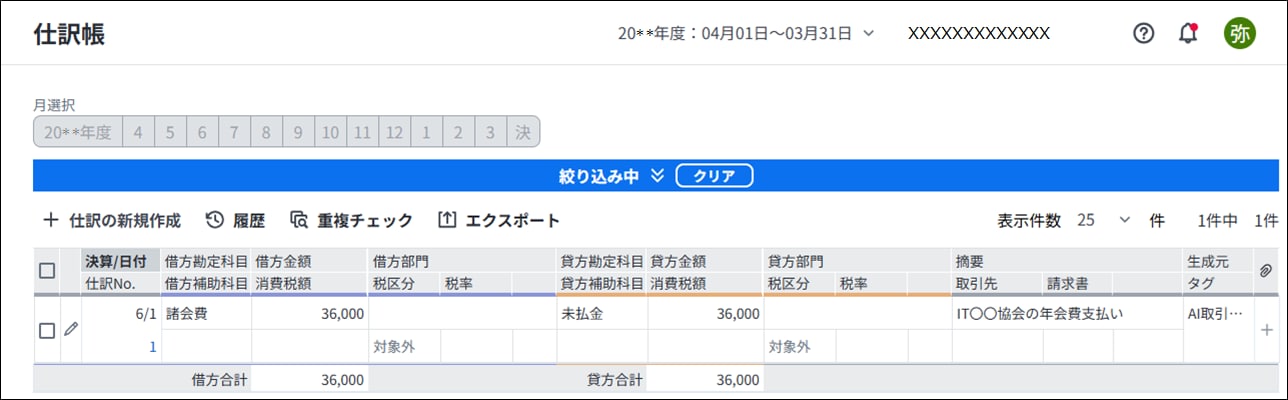
Task: Open the help question mark icon
Action: pyautogui.click(x=1143, y=33)
